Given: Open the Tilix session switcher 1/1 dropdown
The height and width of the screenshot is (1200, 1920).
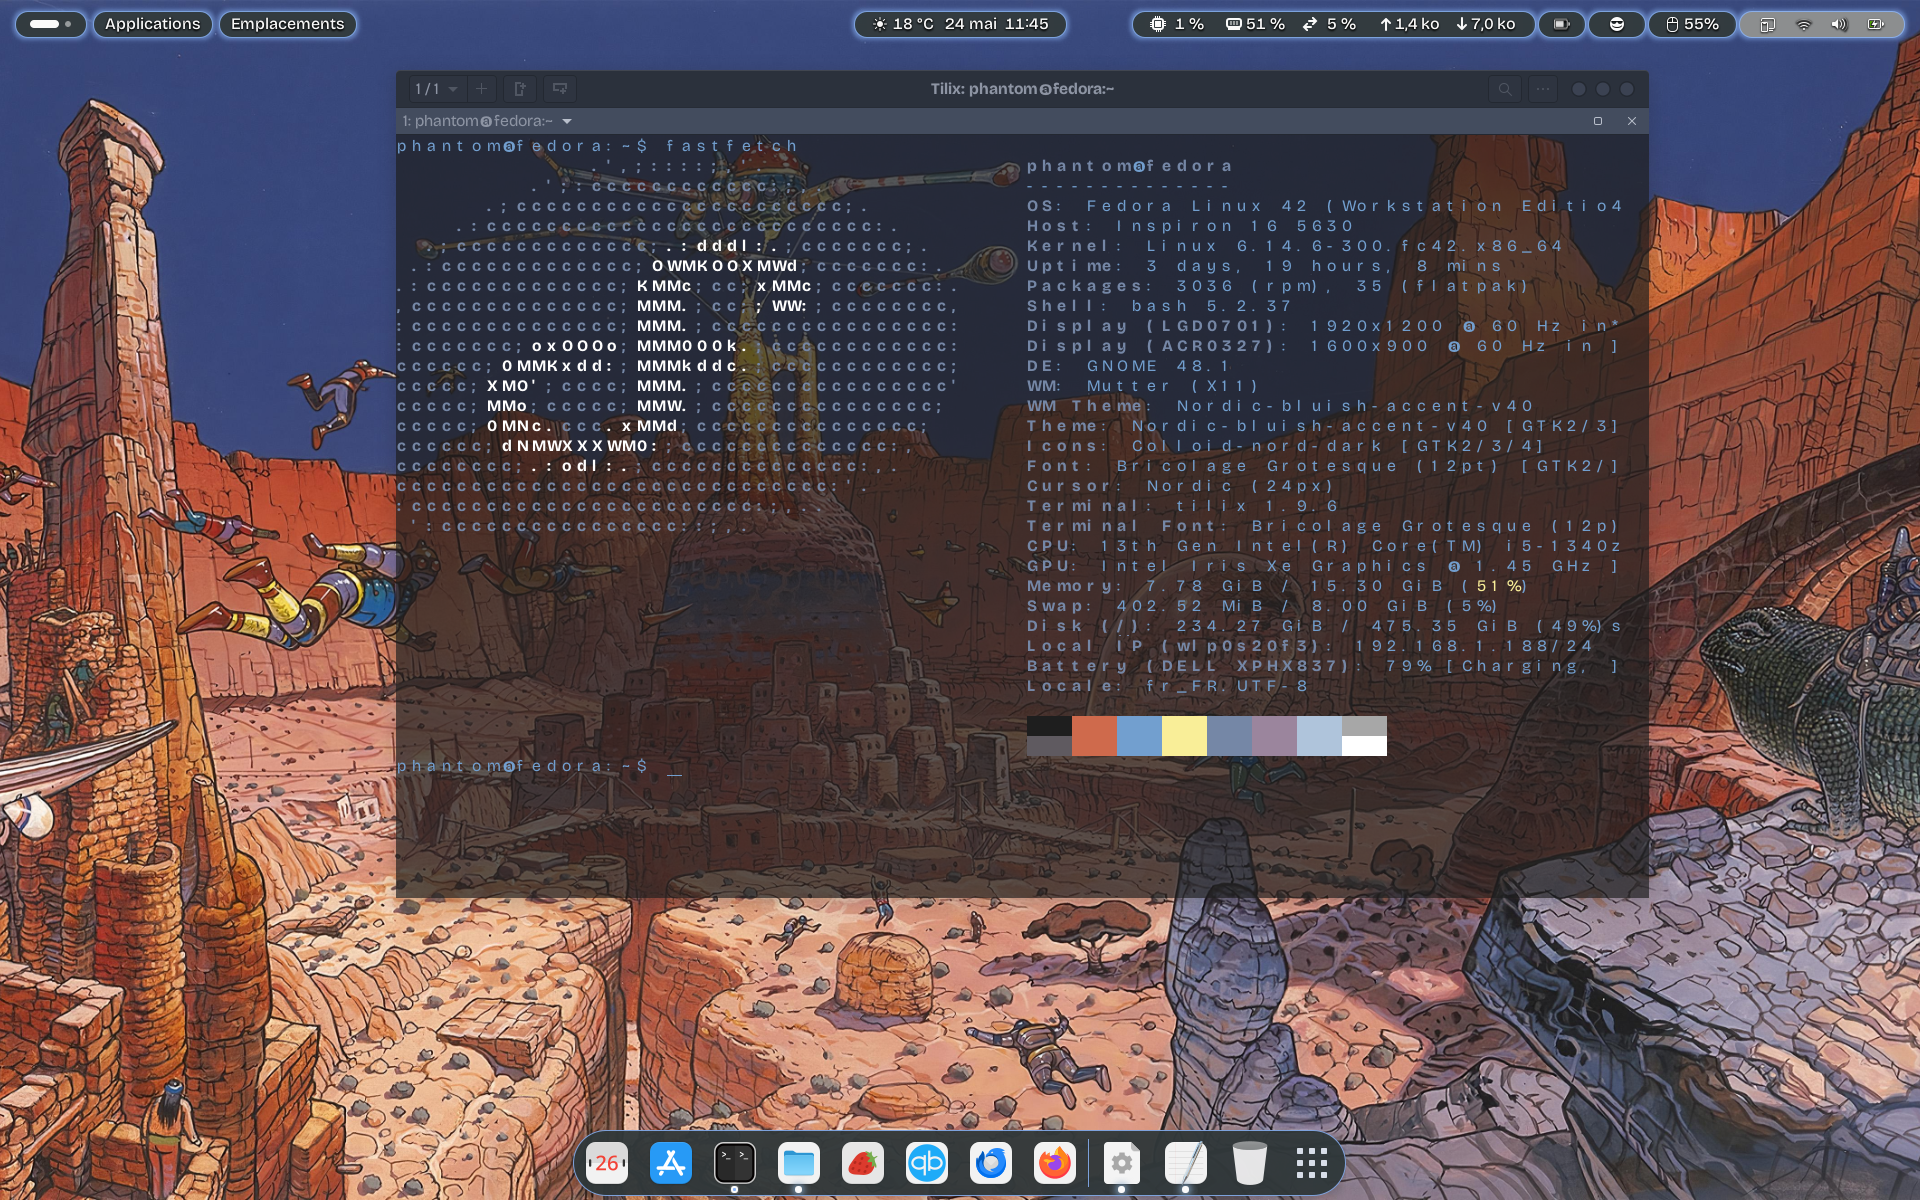Looking at the screenshot, I should tap(435, 89).
